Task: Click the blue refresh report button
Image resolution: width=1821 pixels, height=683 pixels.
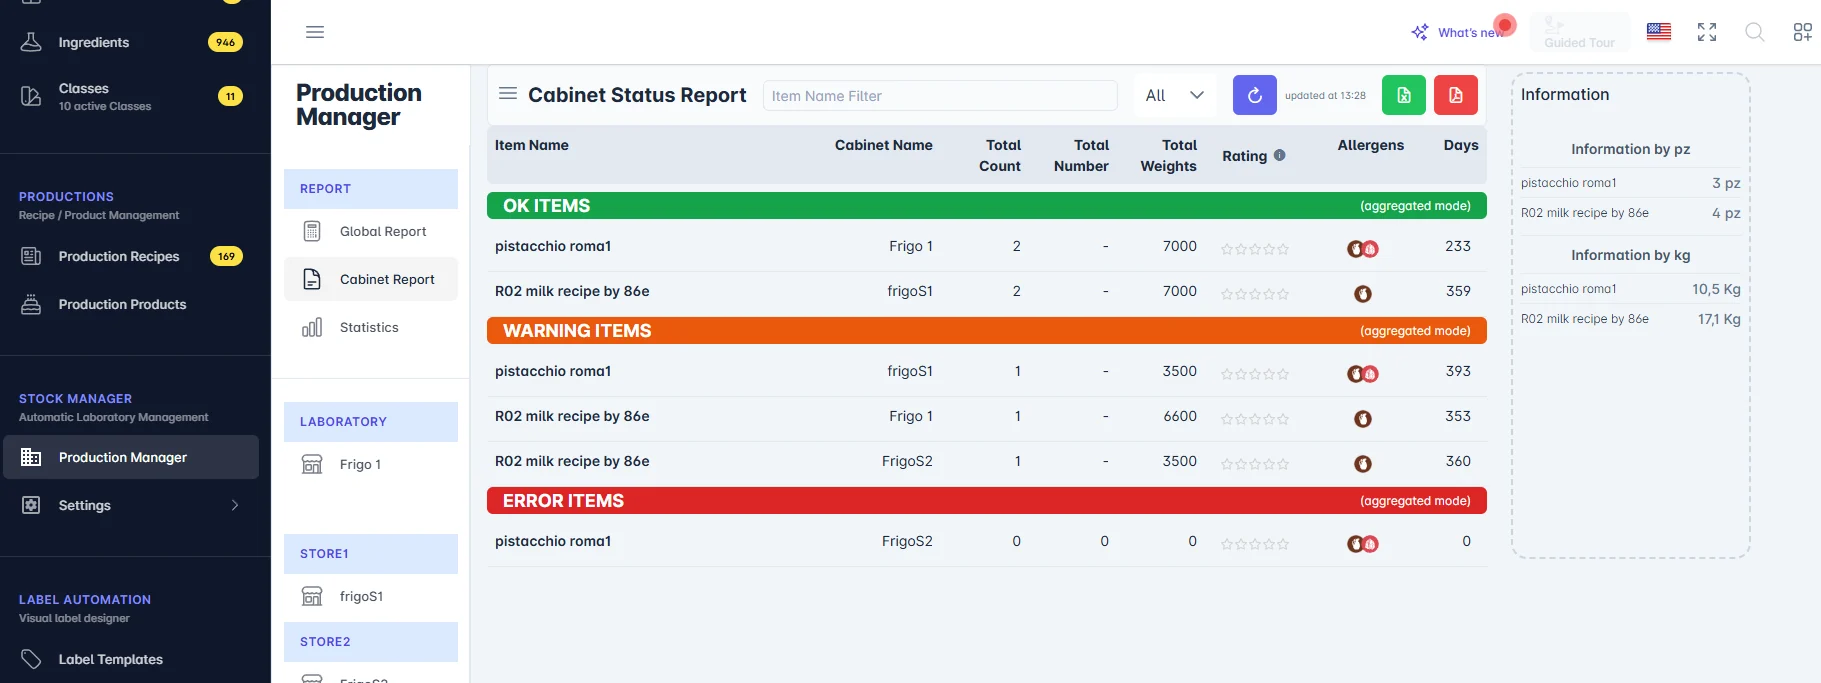Action: click(1255, 95)
